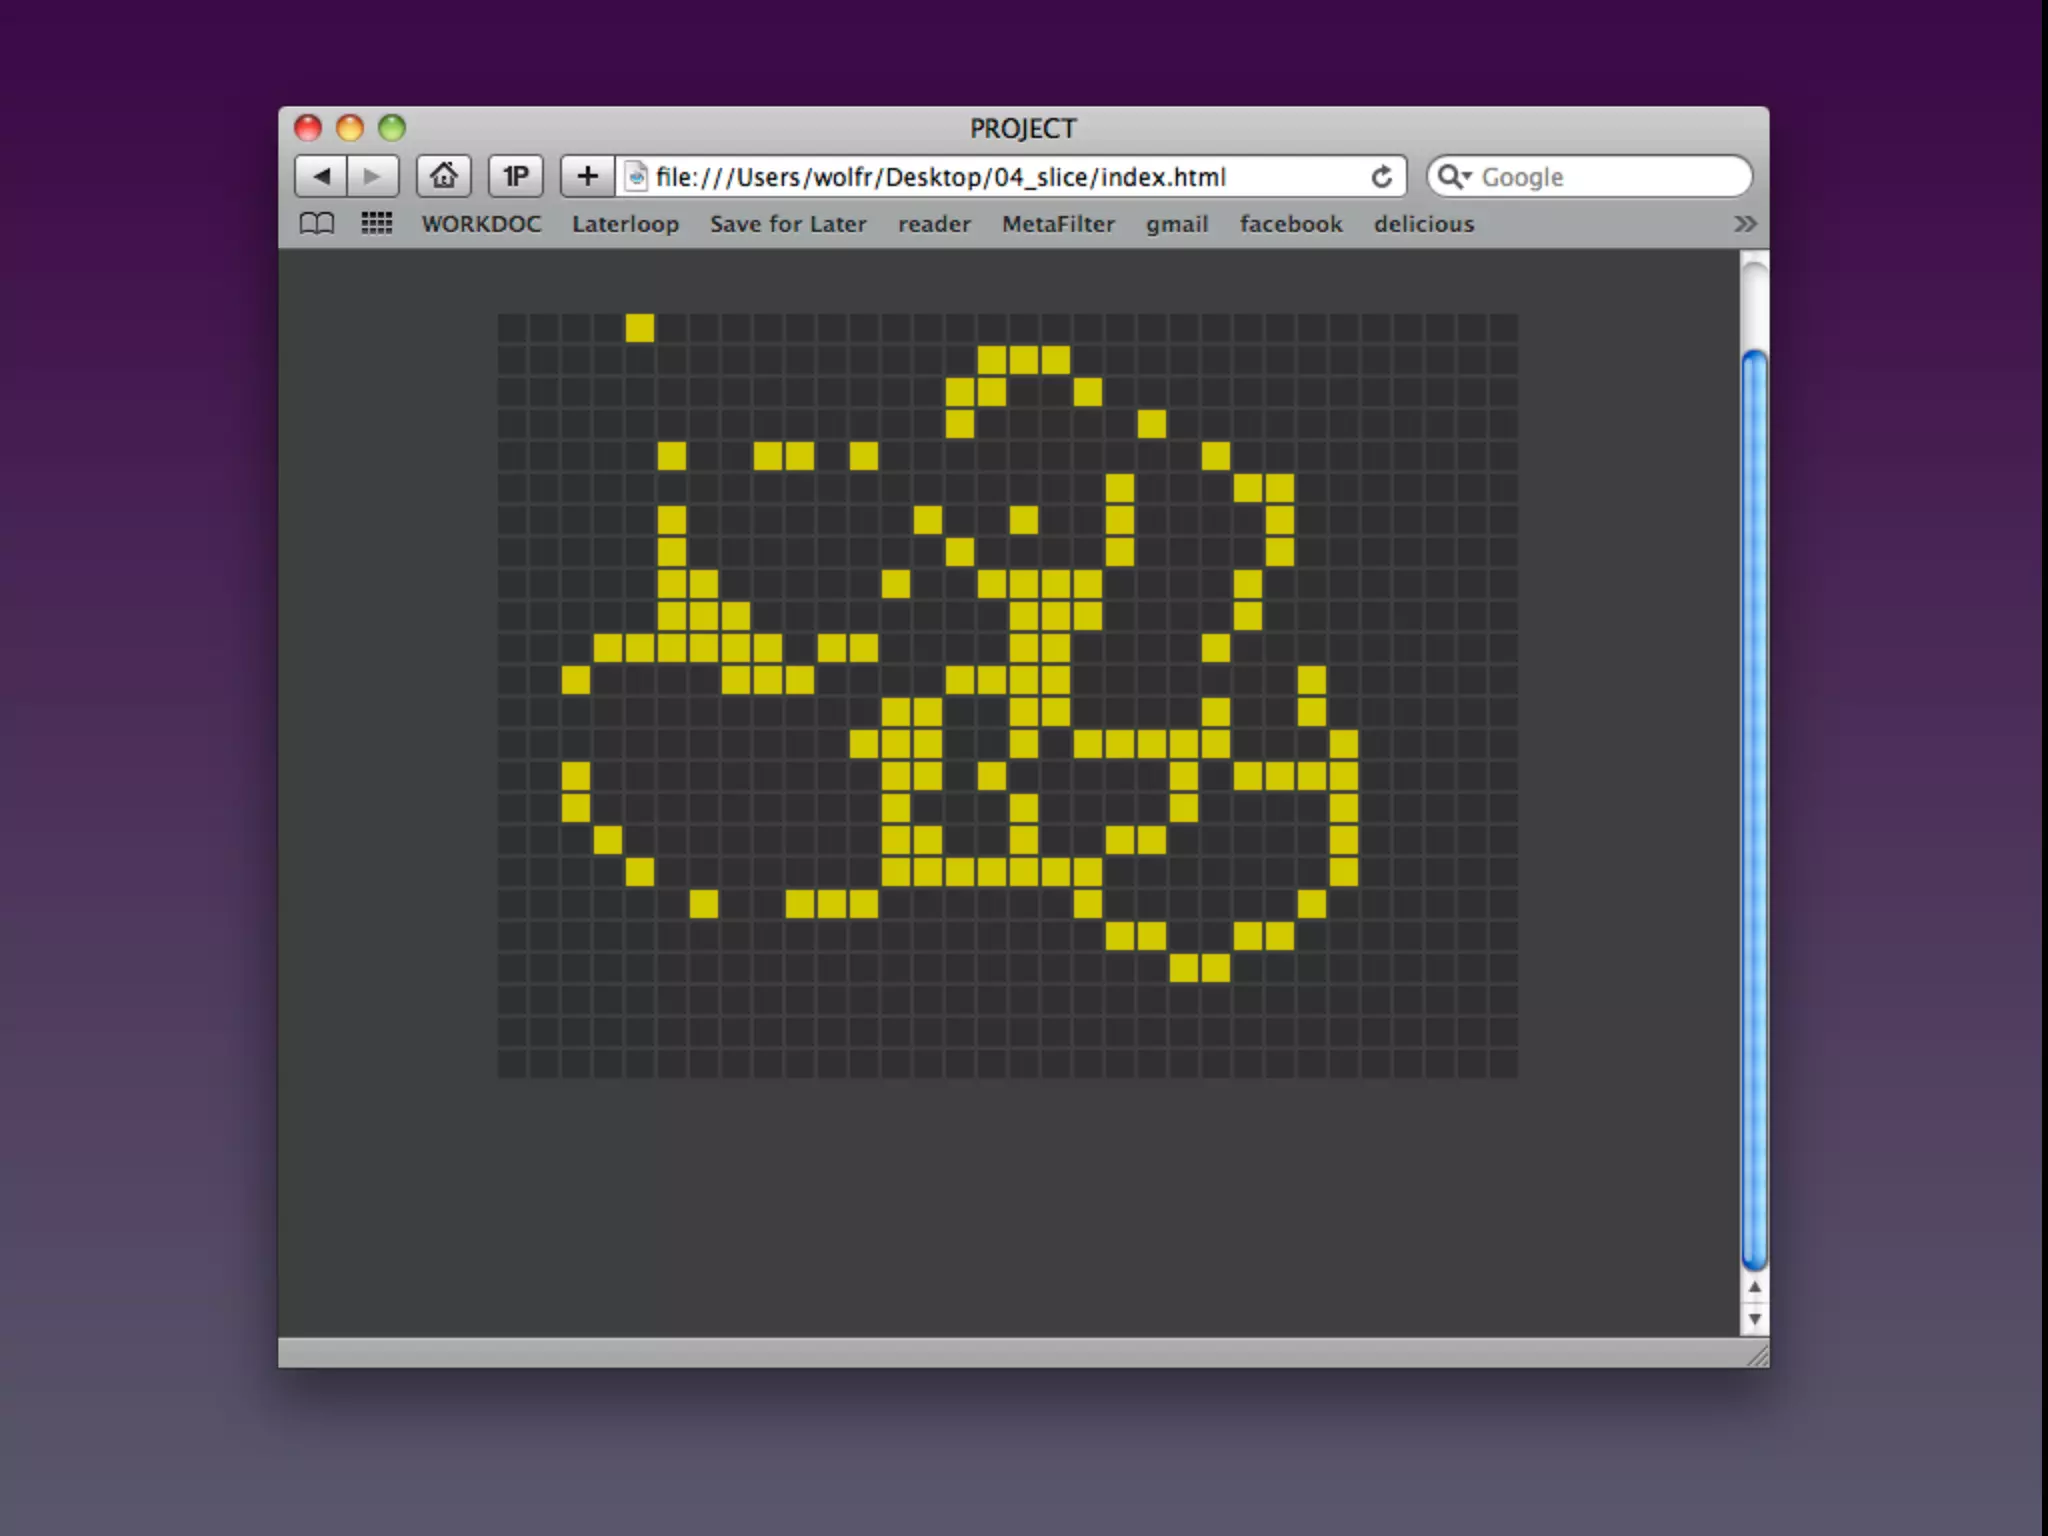Viewport: 2048px width, 1536px height.
Task: Go to the home page icon
Action: click(443, 177)
